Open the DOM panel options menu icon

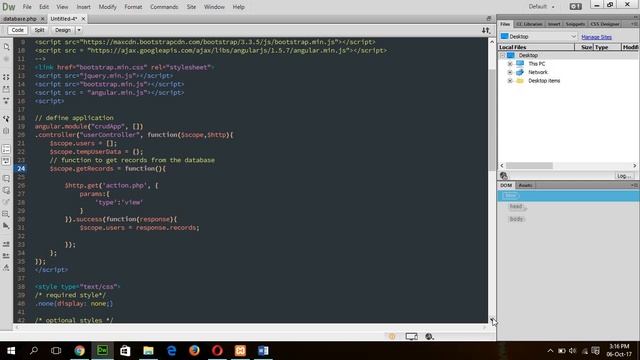pyautogui.click(x=634, y=185)
